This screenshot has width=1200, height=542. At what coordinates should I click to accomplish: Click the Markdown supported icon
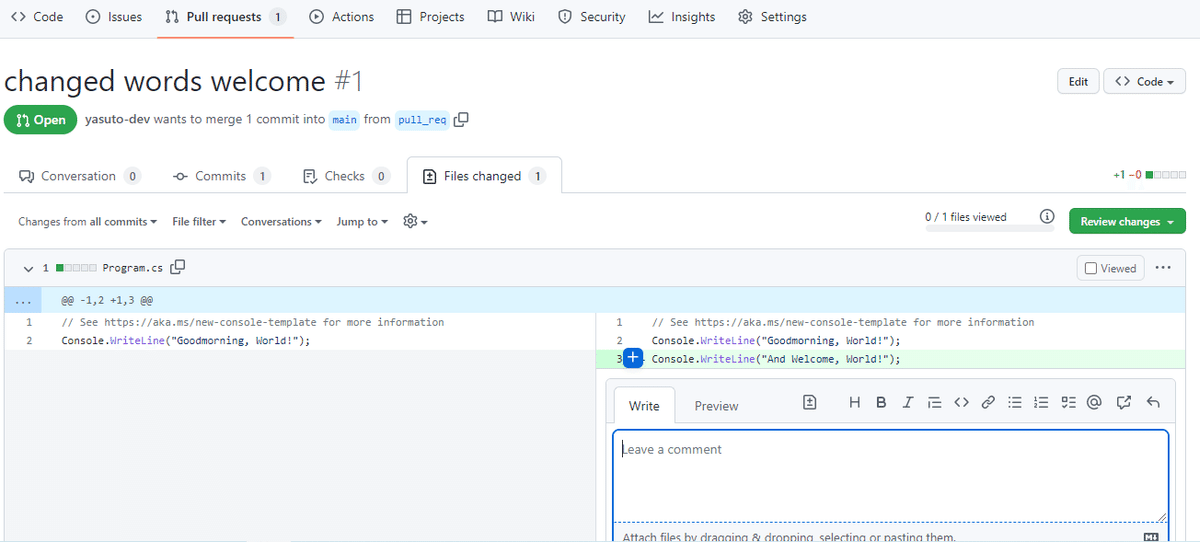click(x=1150, y=537)
